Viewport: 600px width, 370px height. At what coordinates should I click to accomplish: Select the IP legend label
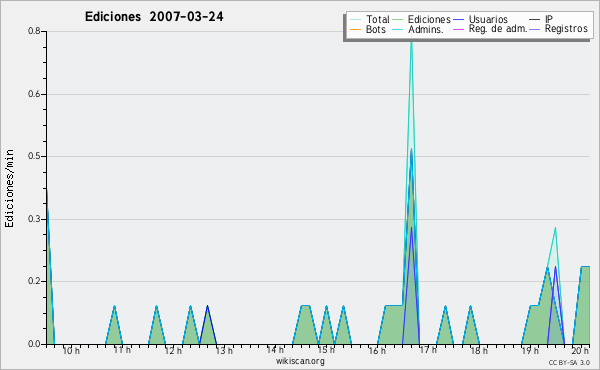pos(549,19)
